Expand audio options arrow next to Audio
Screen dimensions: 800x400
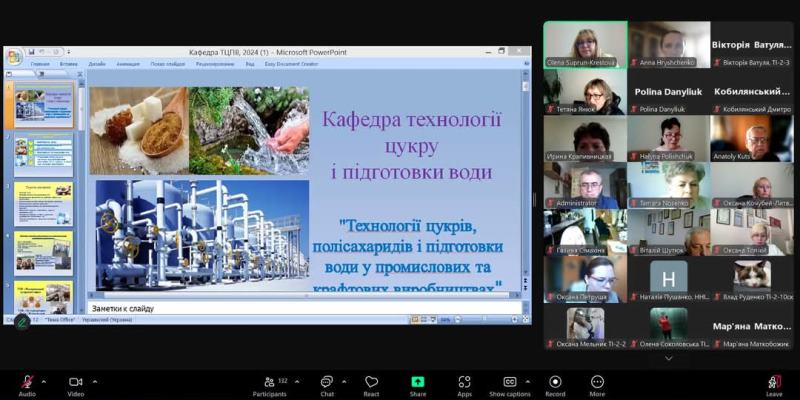tap(43, 381)
